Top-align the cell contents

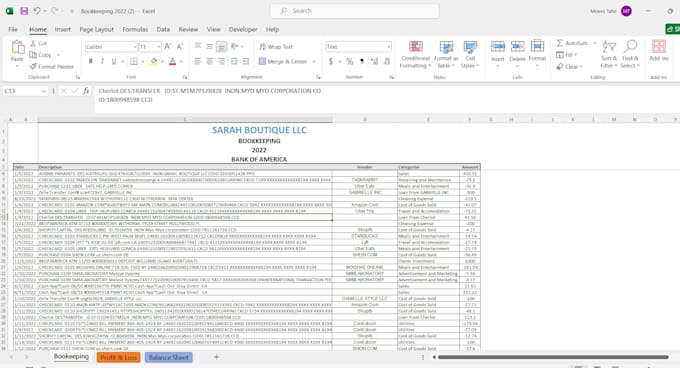[198, 46]
